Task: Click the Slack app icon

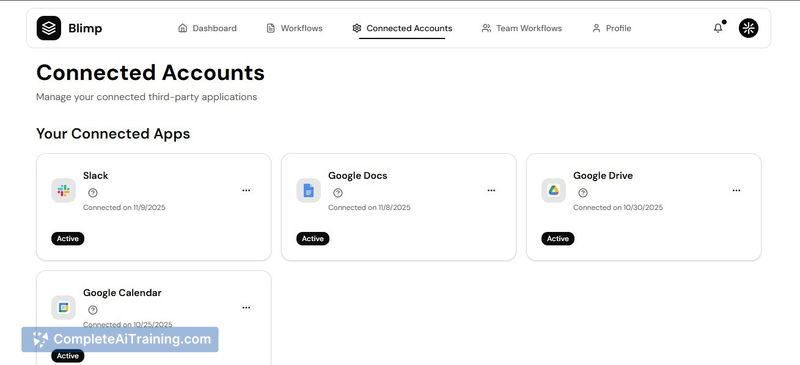Action: 63,190
